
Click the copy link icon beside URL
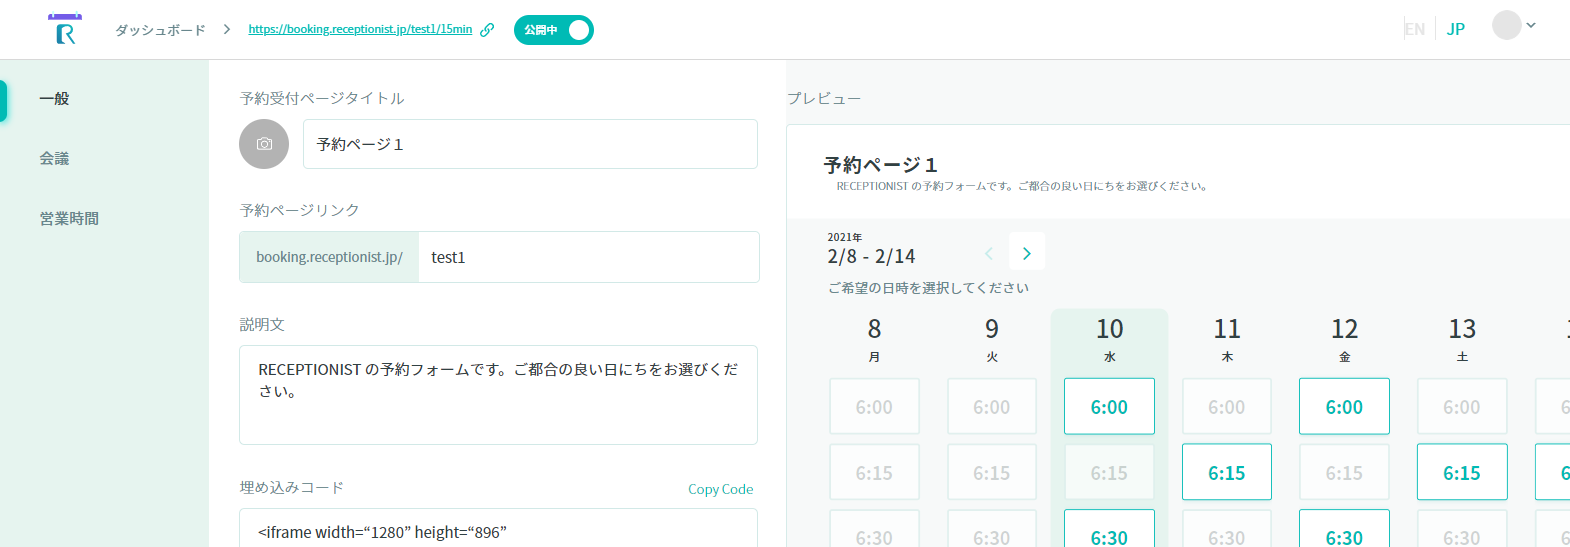(x=487, y=30)
